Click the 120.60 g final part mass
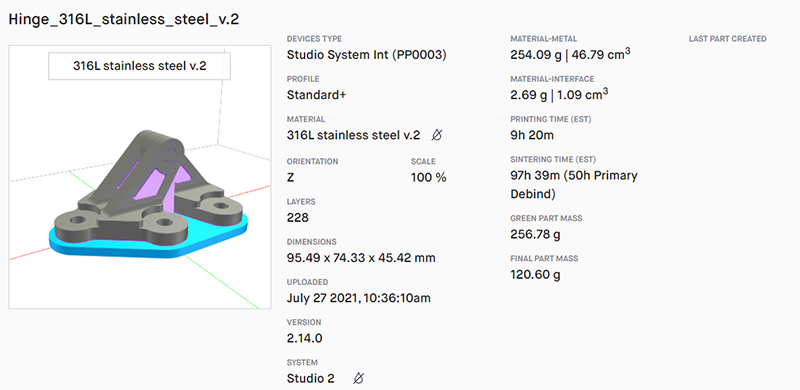This screenshot has width=800, height=390. click(535, 275)
